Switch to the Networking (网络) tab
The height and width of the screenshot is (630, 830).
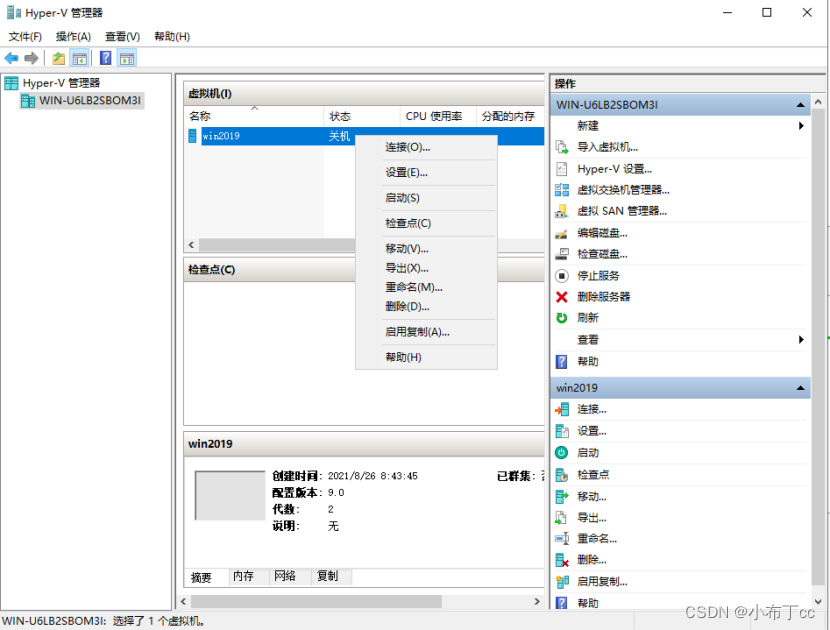click(285, 577)
